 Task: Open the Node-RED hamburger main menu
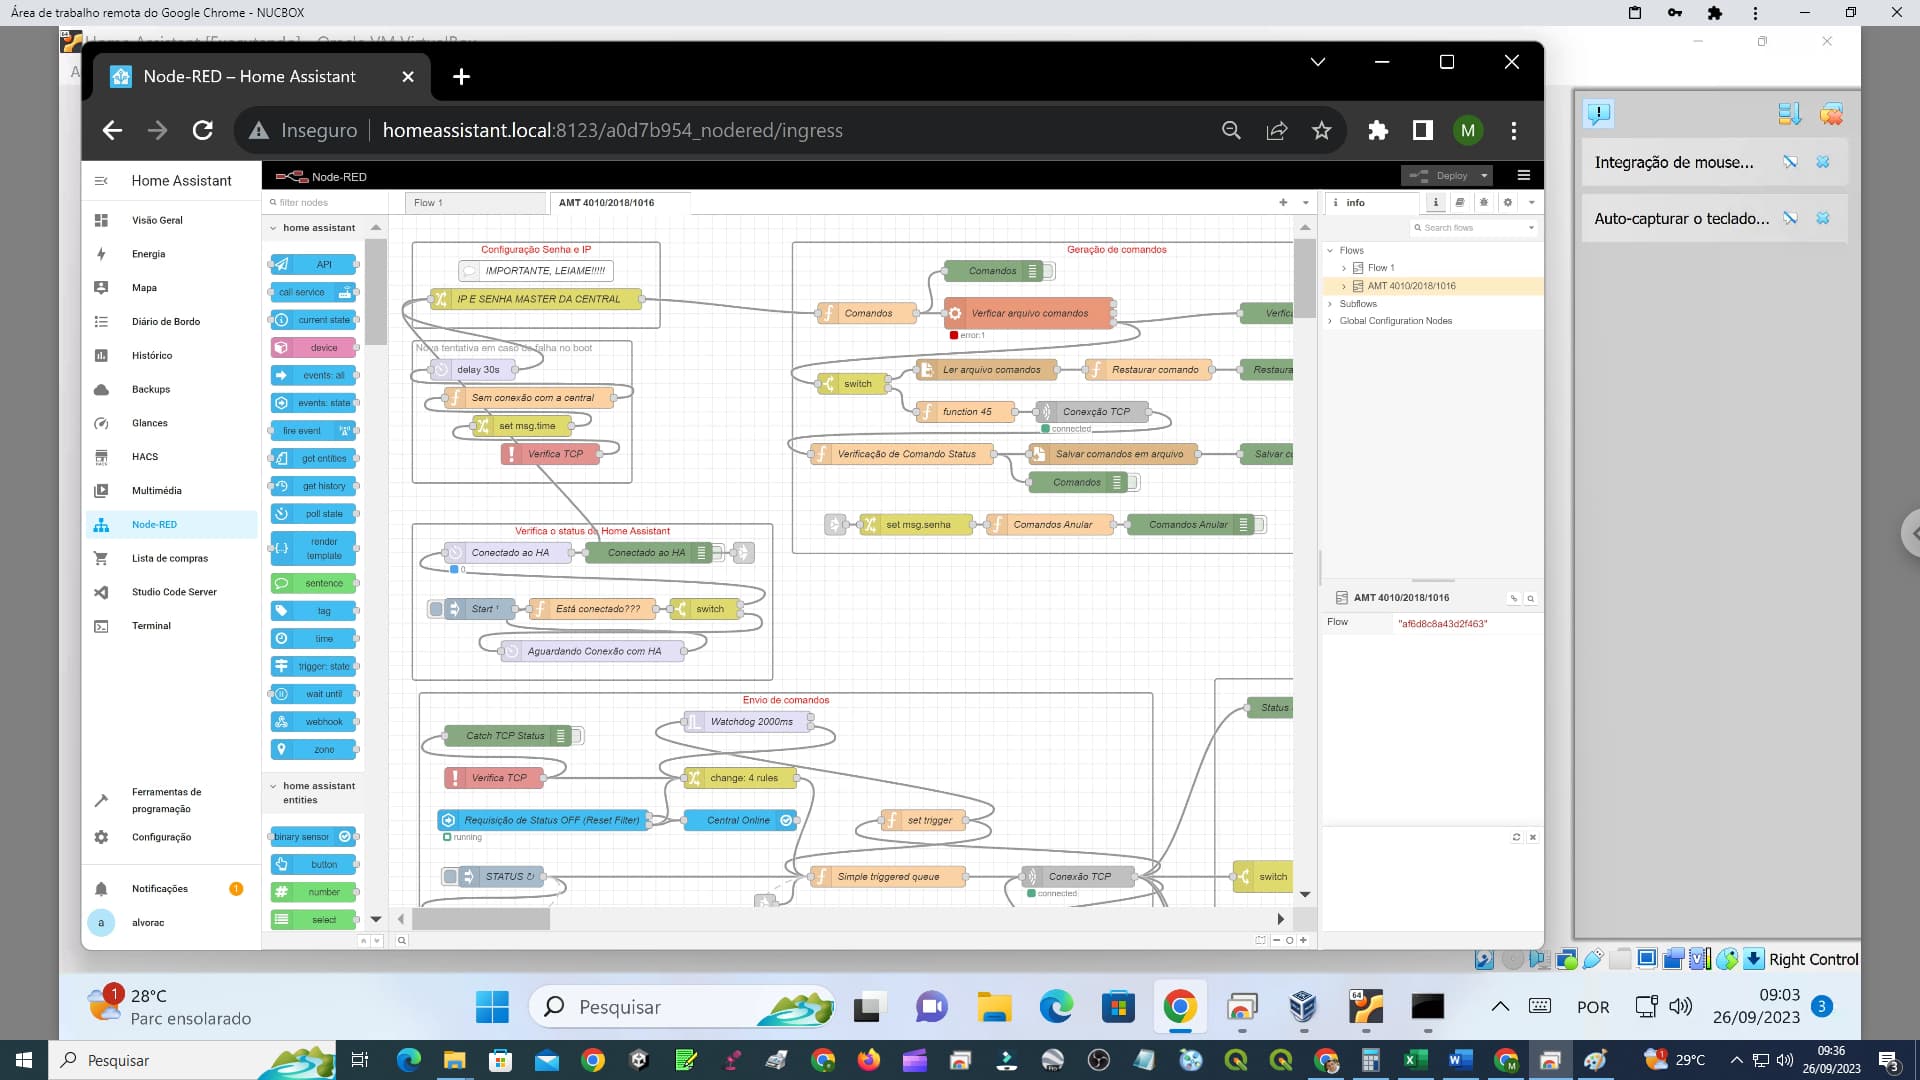pyautogui.click(x=1524, y=175)
